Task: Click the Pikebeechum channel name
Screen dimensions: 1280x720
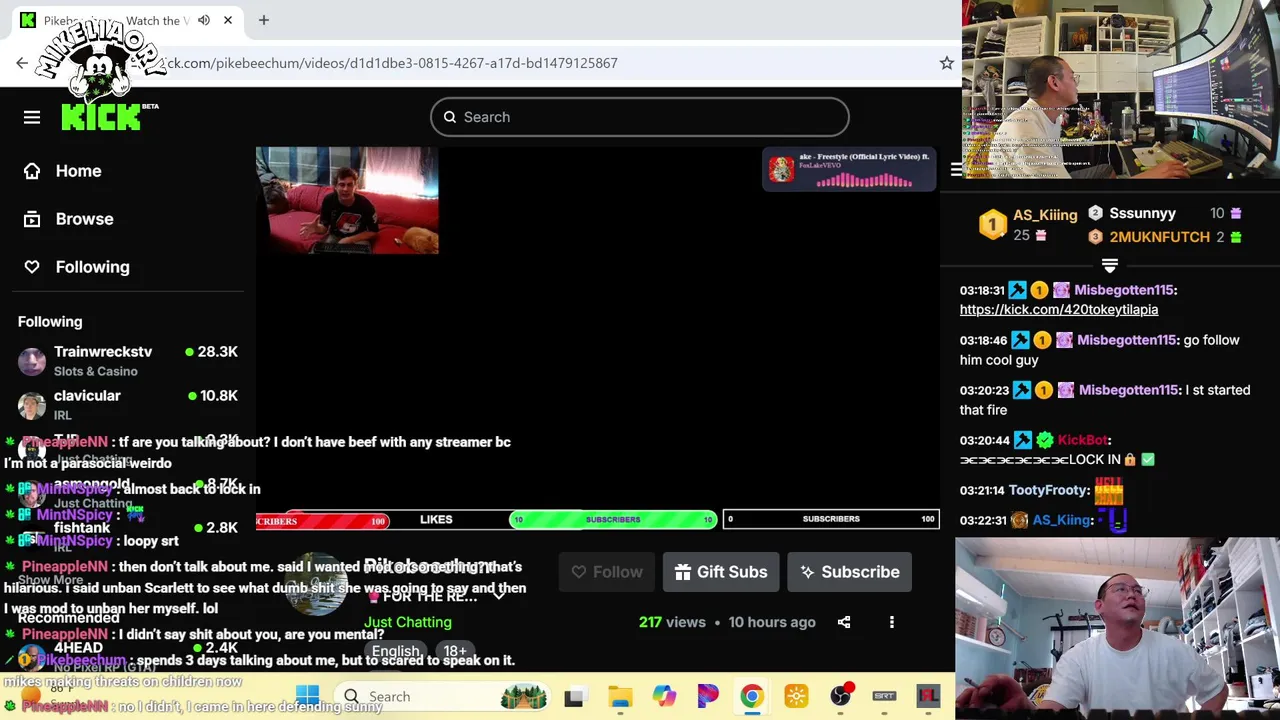Action: (x=430, y=568)
